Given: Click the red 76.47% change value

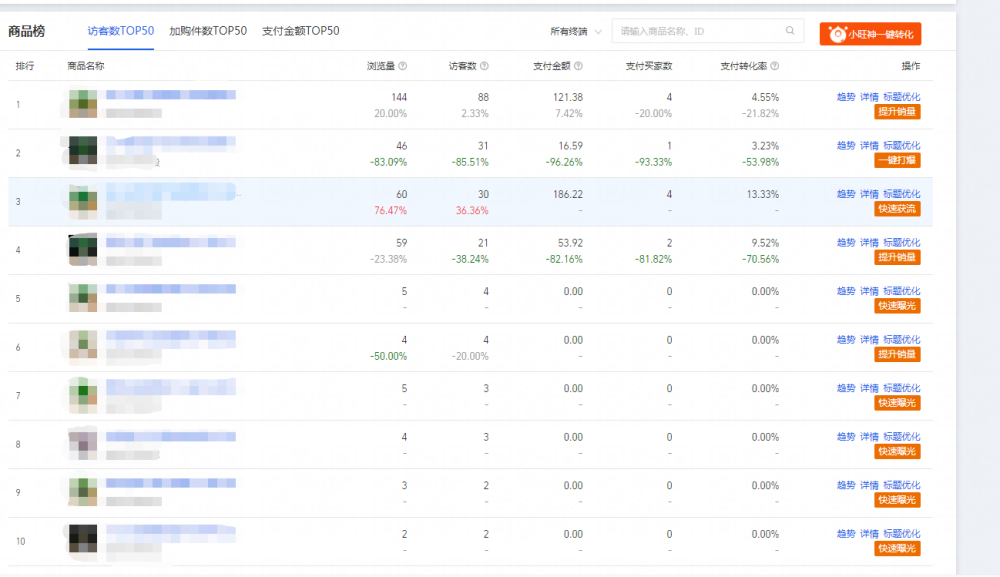Looking at the screenshot, I should 390,210.
